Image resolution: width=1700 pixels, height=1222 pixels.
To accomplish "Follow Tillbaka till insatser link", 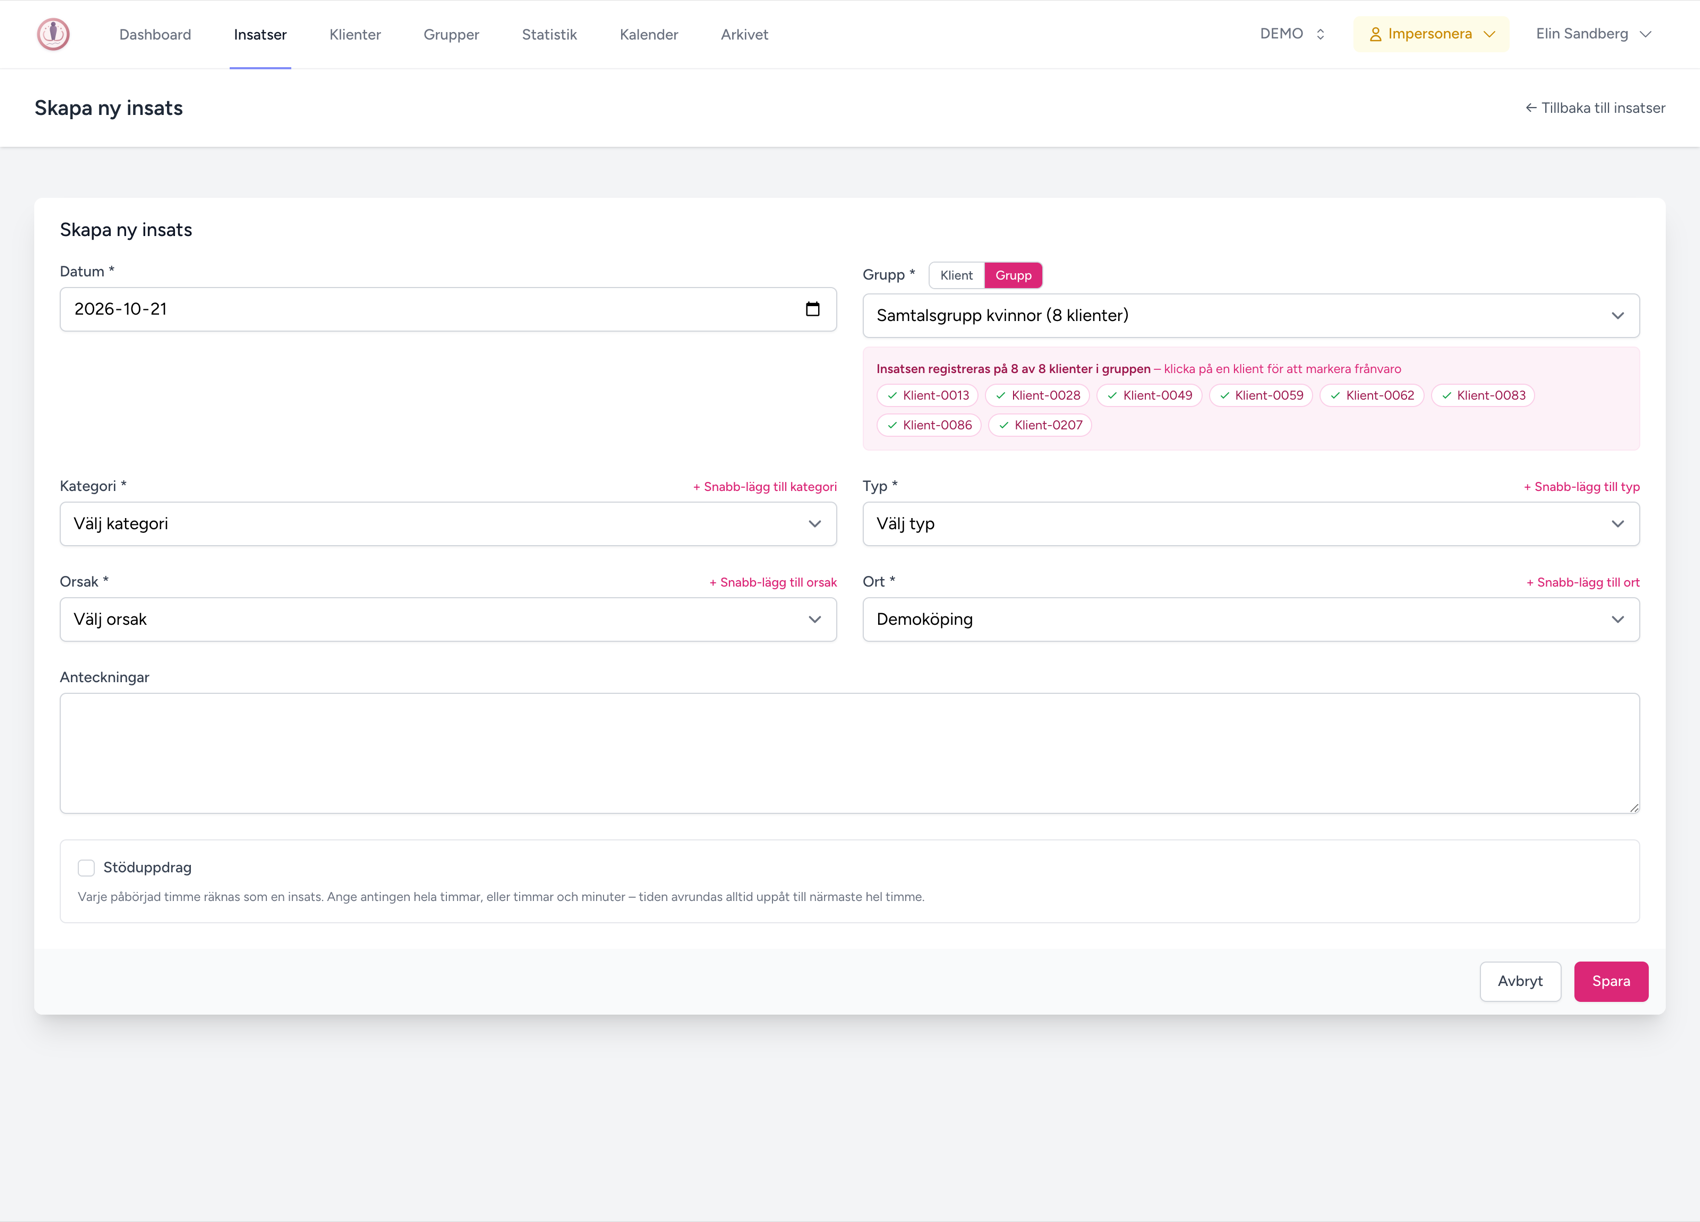I will [x=1595, y=108].
